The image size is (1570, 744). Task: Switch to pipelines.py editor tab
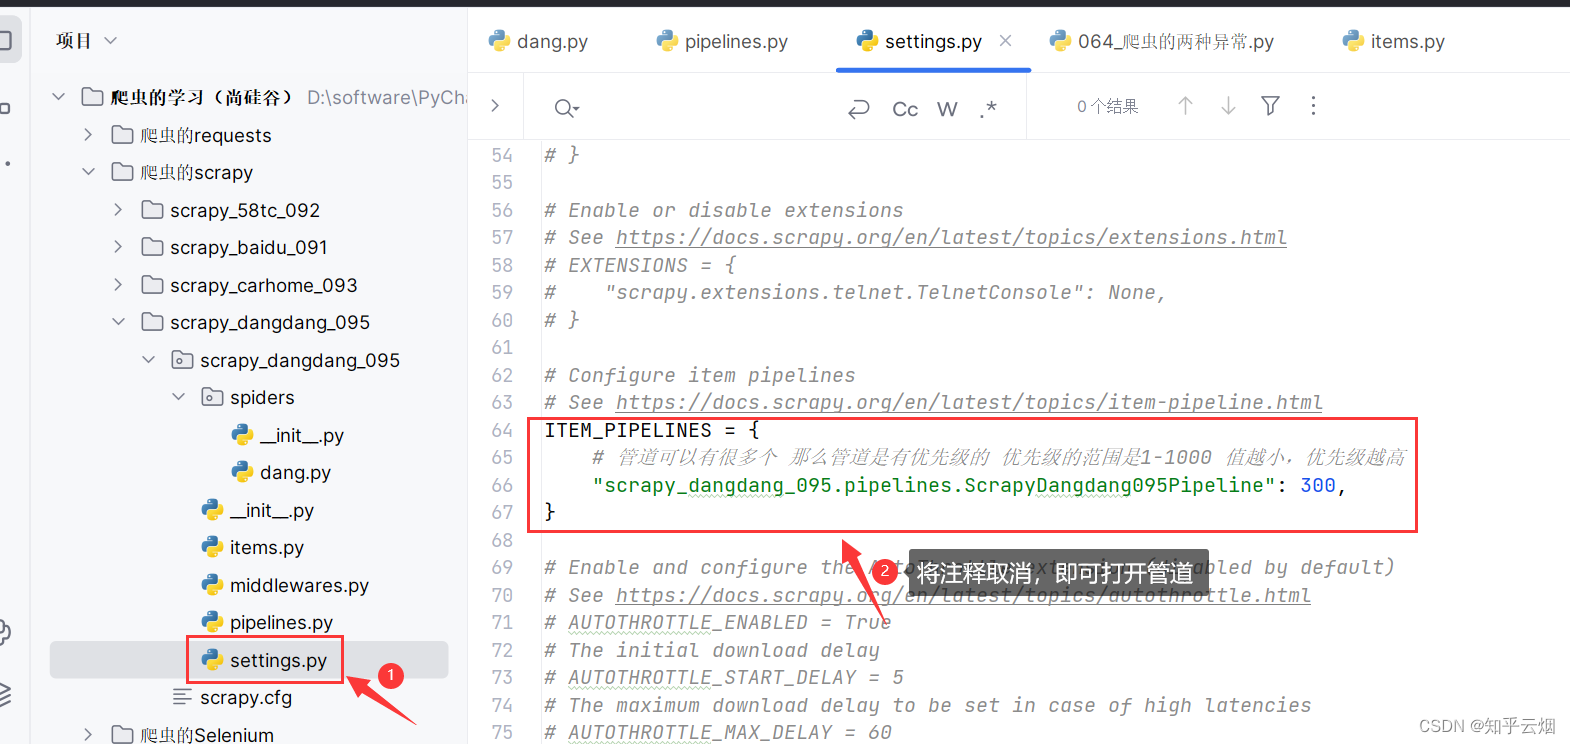[722, 41]
